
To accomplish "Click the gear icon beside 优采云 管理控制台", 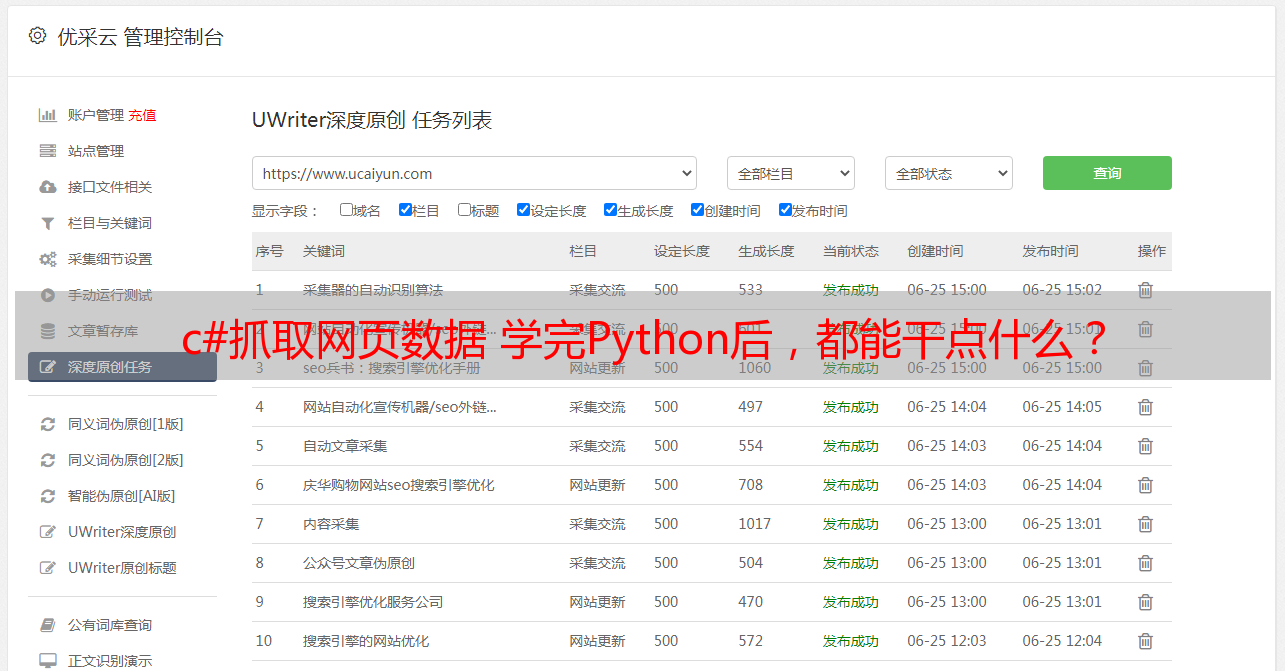I will pyautogui.click(x=37, y=36).
